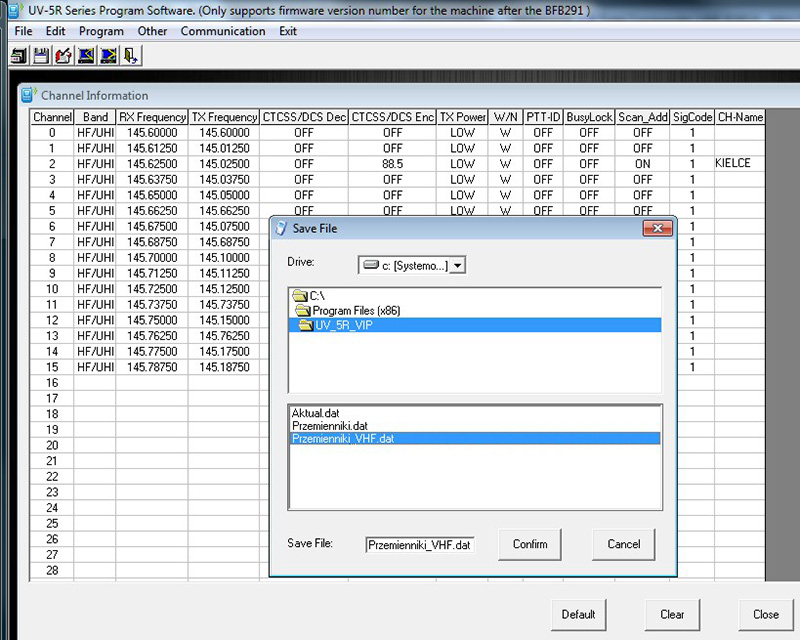
Task: Click the Close button in Channel Information
Action: [766, 614]
